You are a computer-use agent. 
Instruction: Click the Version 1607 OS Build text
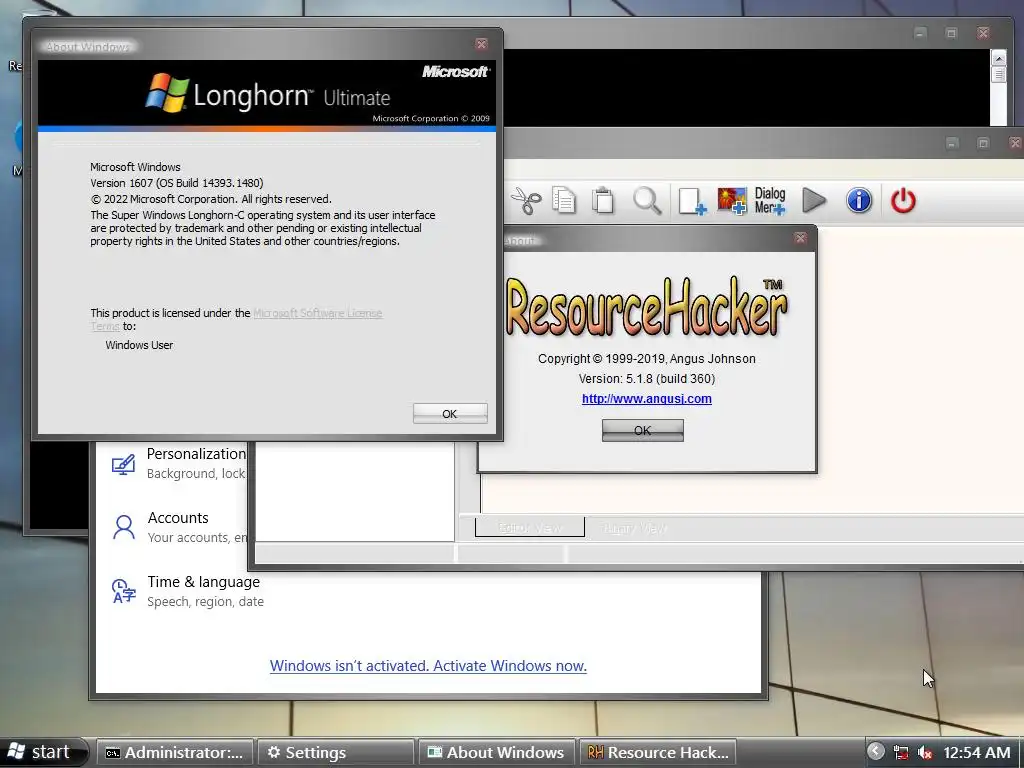[177, 183]
